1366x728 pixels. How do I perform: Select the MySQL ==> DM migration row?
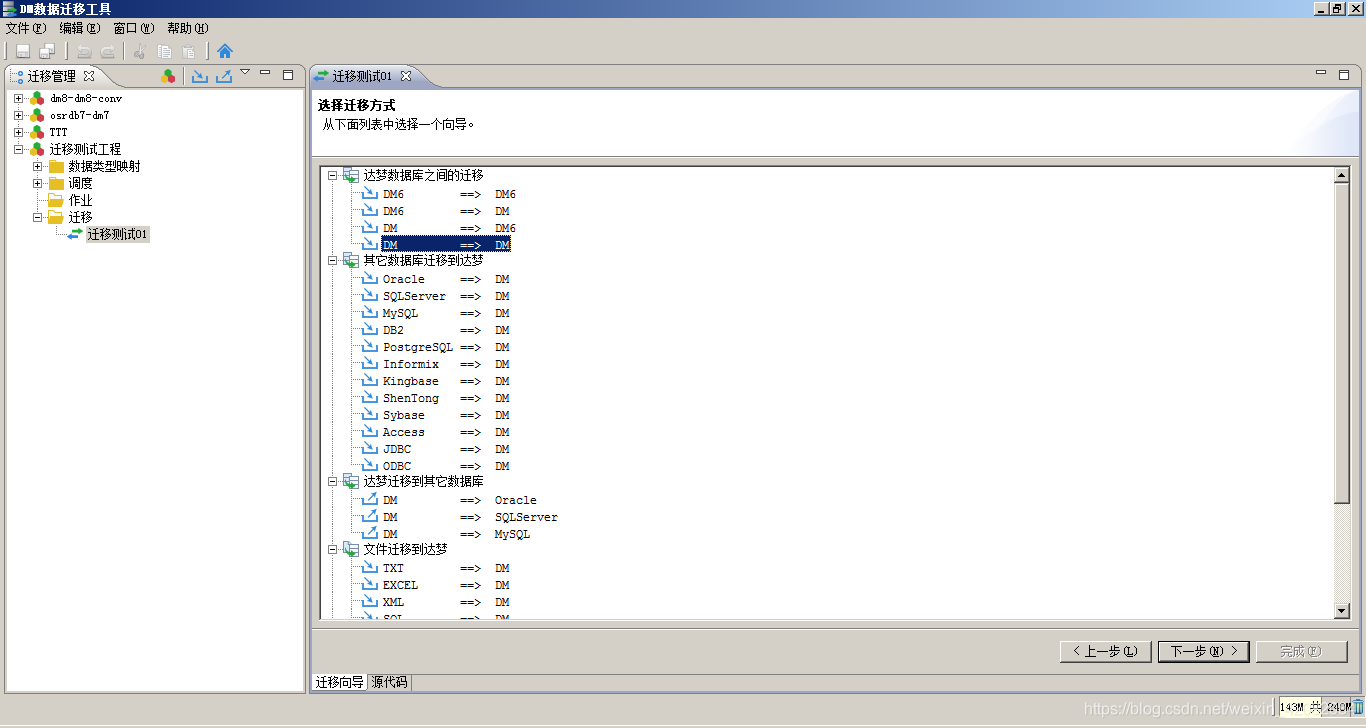pyautogui.click(x=446, y=313)
